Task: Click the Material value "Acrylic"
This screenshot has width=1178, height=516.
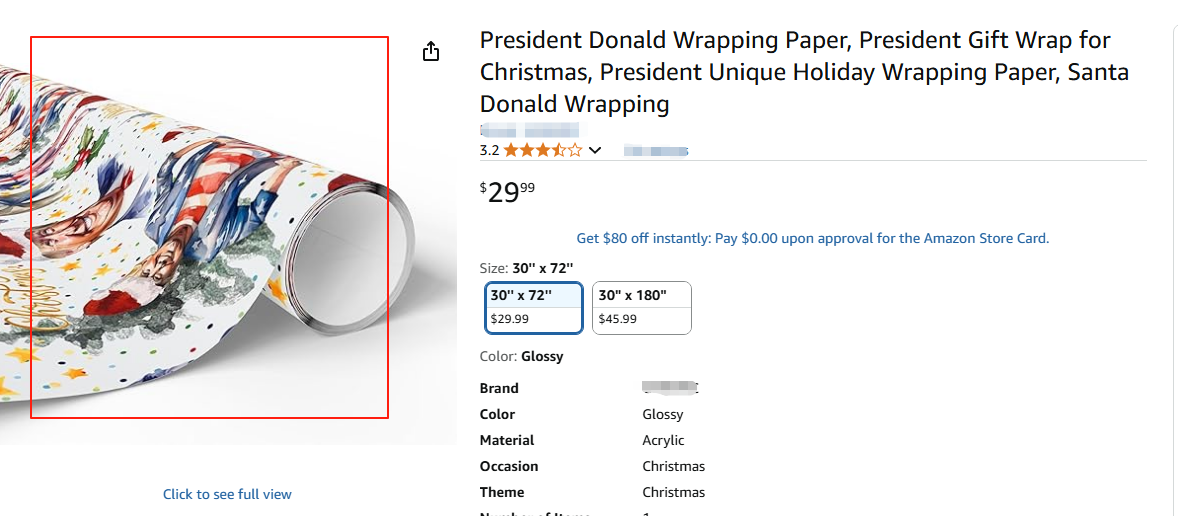Action: click(663, 440)
